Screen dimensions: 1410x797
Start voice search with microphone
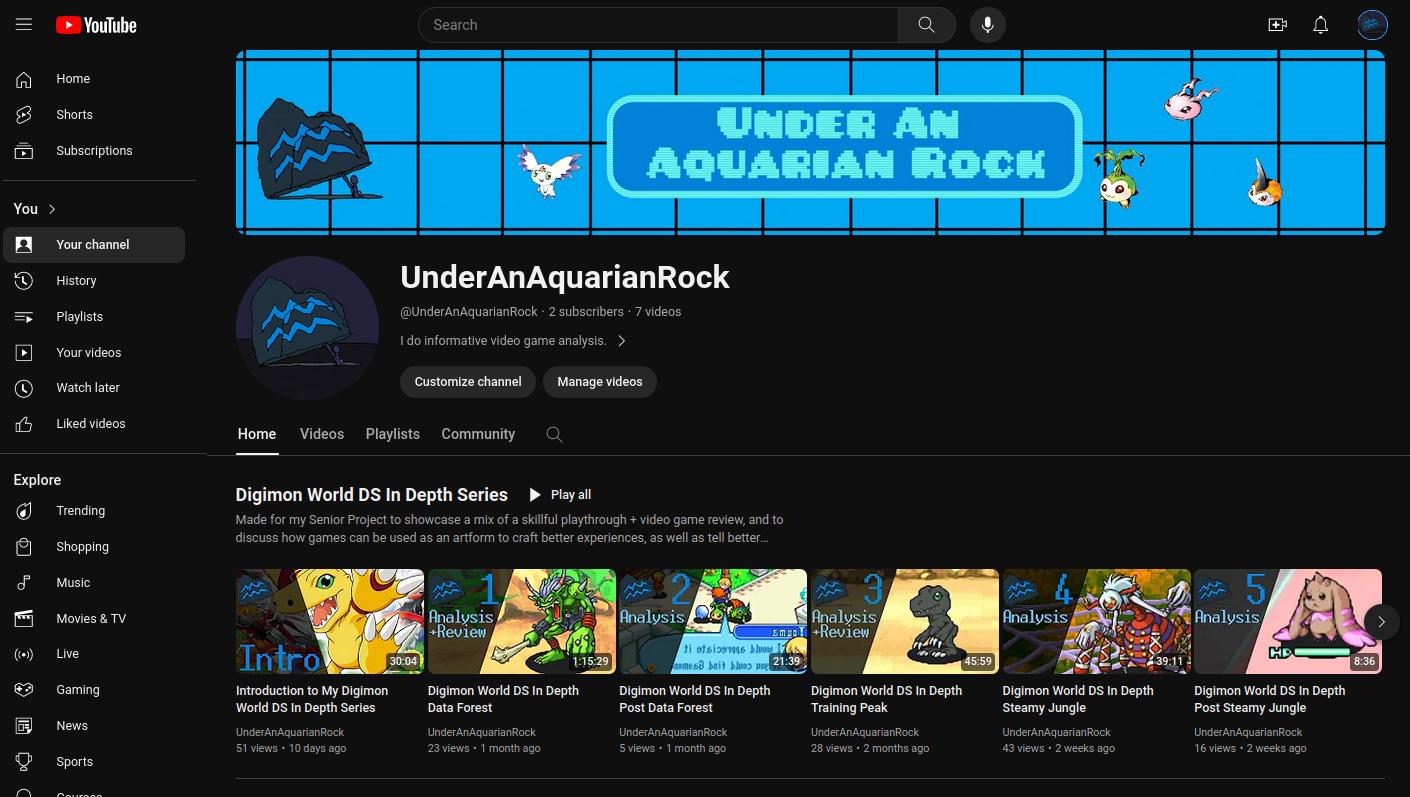[x=988, y=25]
